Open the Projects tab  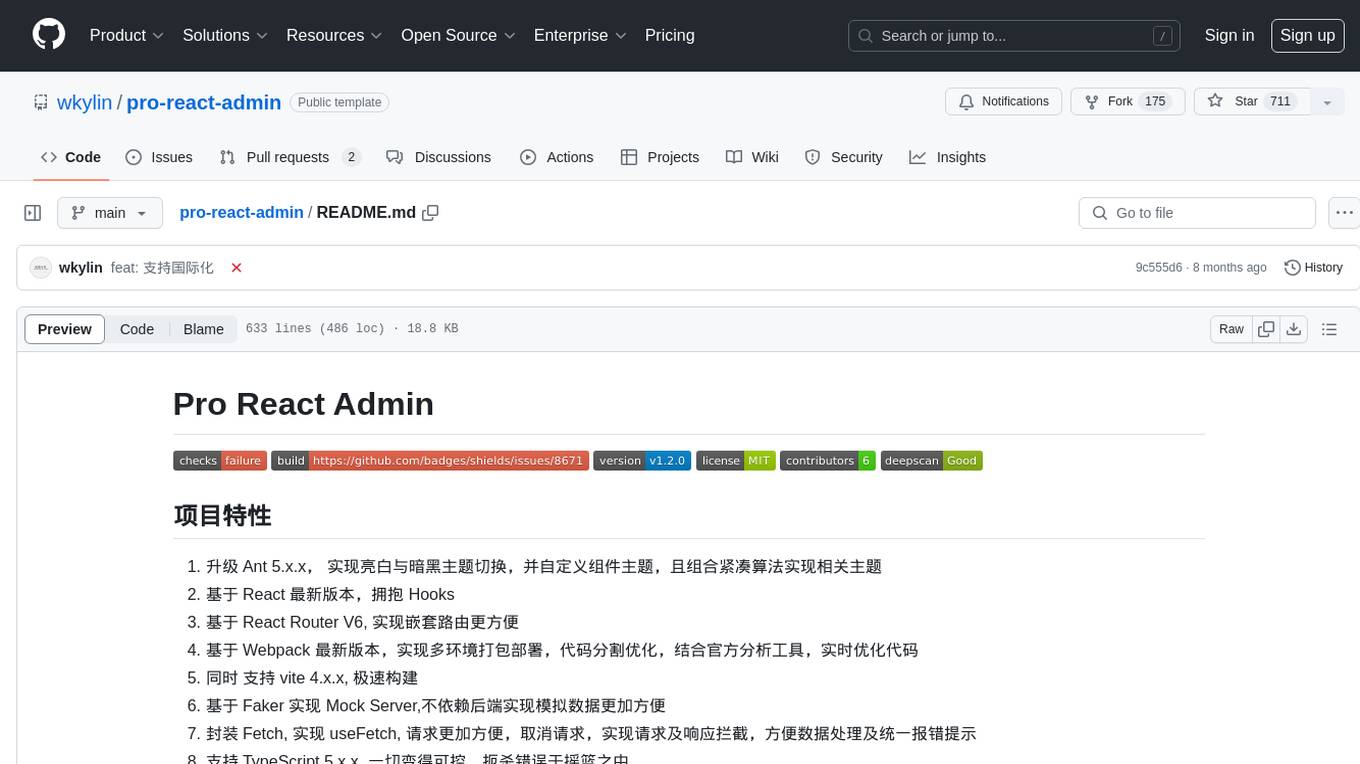(660, 157)
